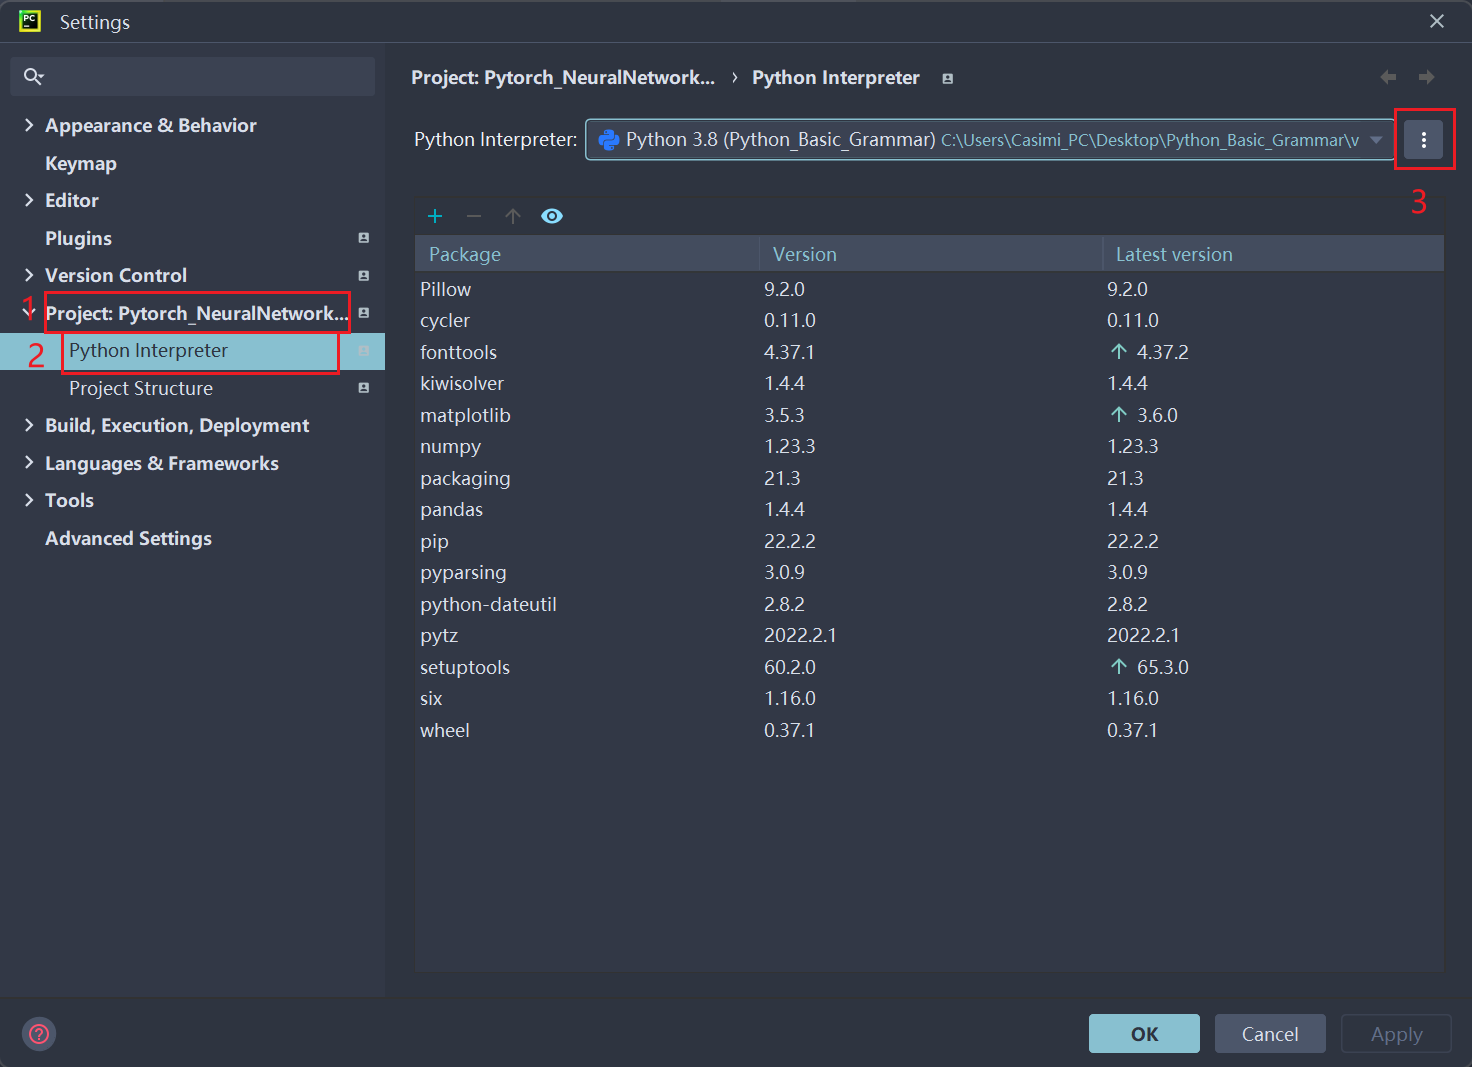Expand Appearance & Behavior section
The height and width of the screenshot is (1067, 1472).
29,125
